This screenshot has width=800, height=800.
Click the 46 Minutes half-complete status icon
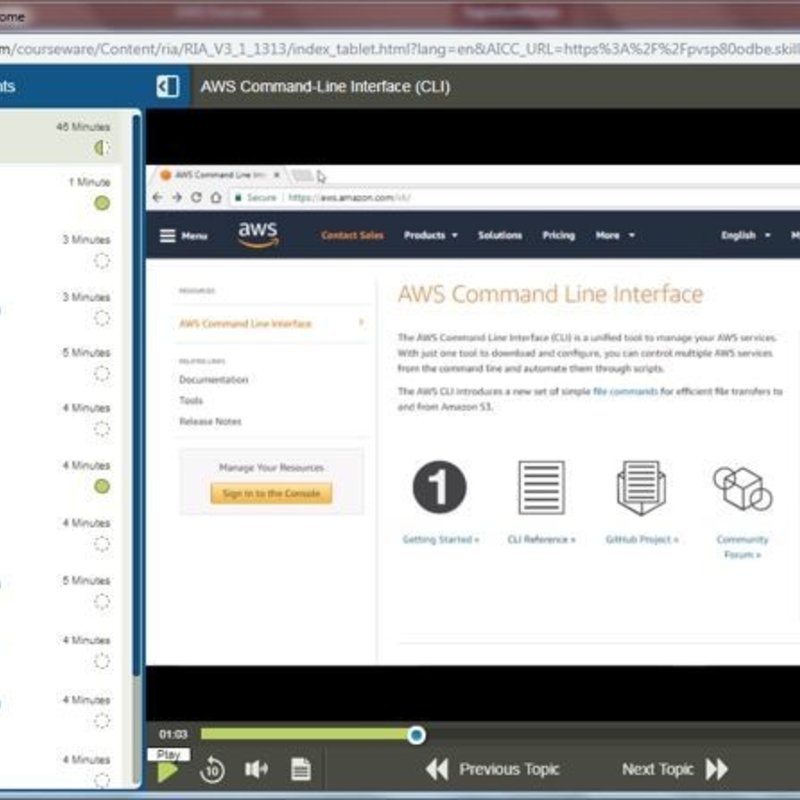click(102, 148)
